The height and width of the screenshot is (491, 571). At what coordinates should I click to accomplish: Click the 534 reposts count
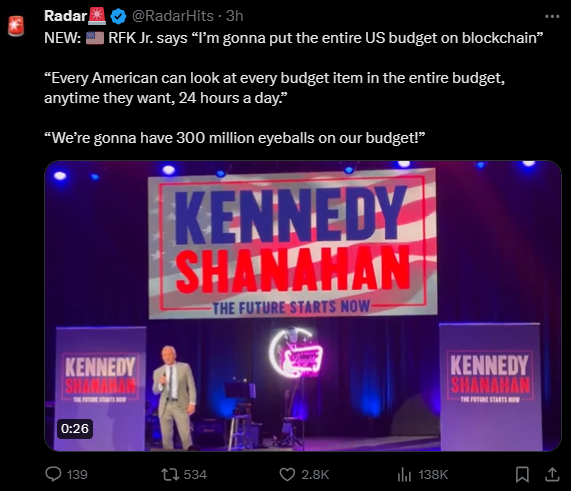coord(195,475)
